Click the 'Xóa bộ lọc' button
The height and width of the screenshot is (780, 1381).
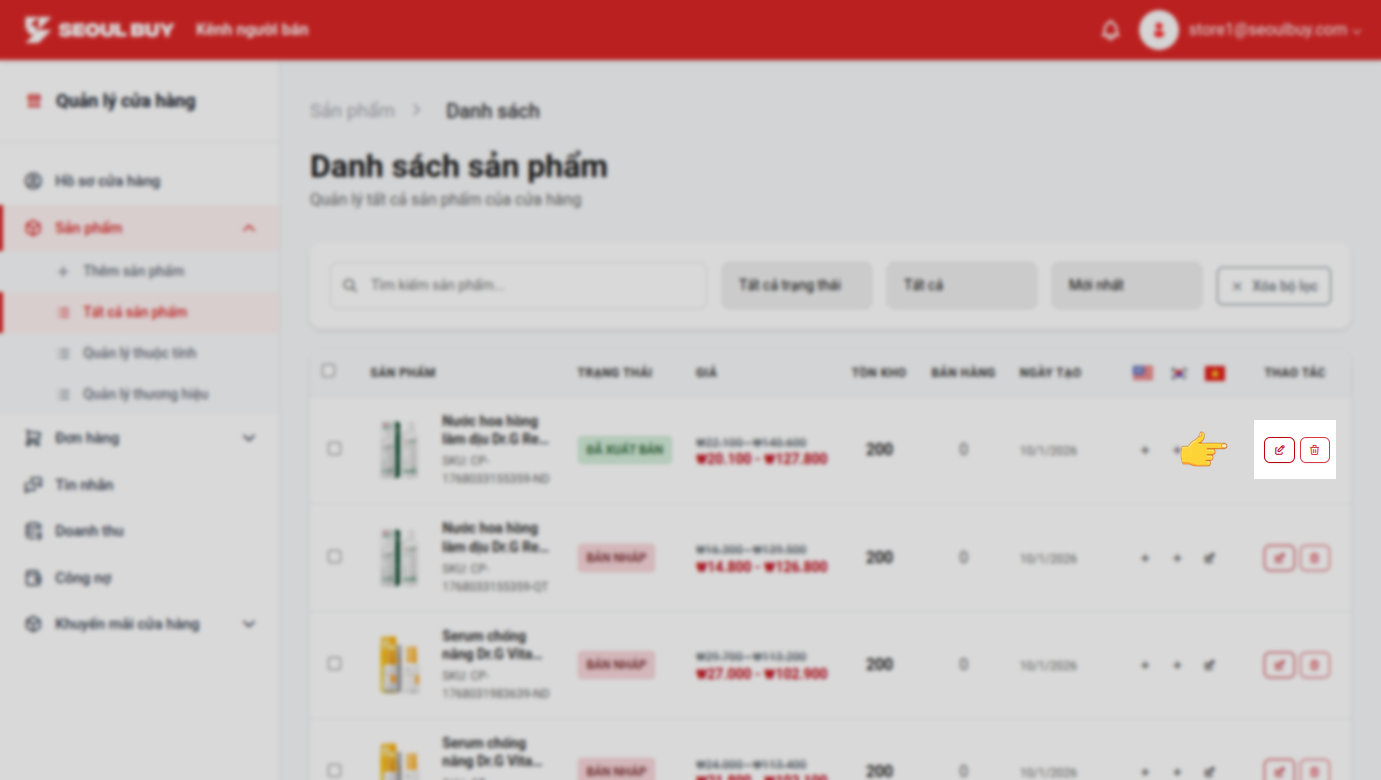(1273, 286)
